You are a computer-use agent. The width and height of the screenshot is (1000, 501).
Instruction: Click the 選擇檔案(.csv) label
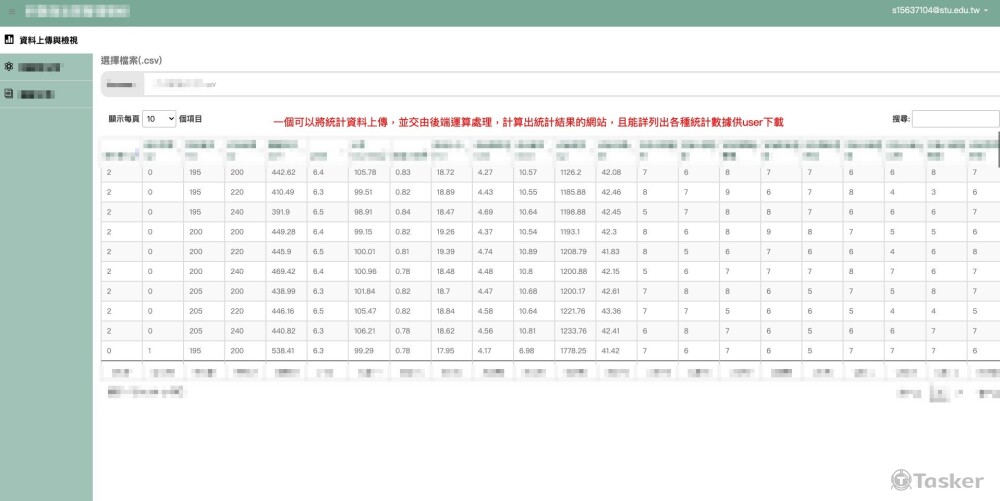pyautogui.click(x=131, y=61)
